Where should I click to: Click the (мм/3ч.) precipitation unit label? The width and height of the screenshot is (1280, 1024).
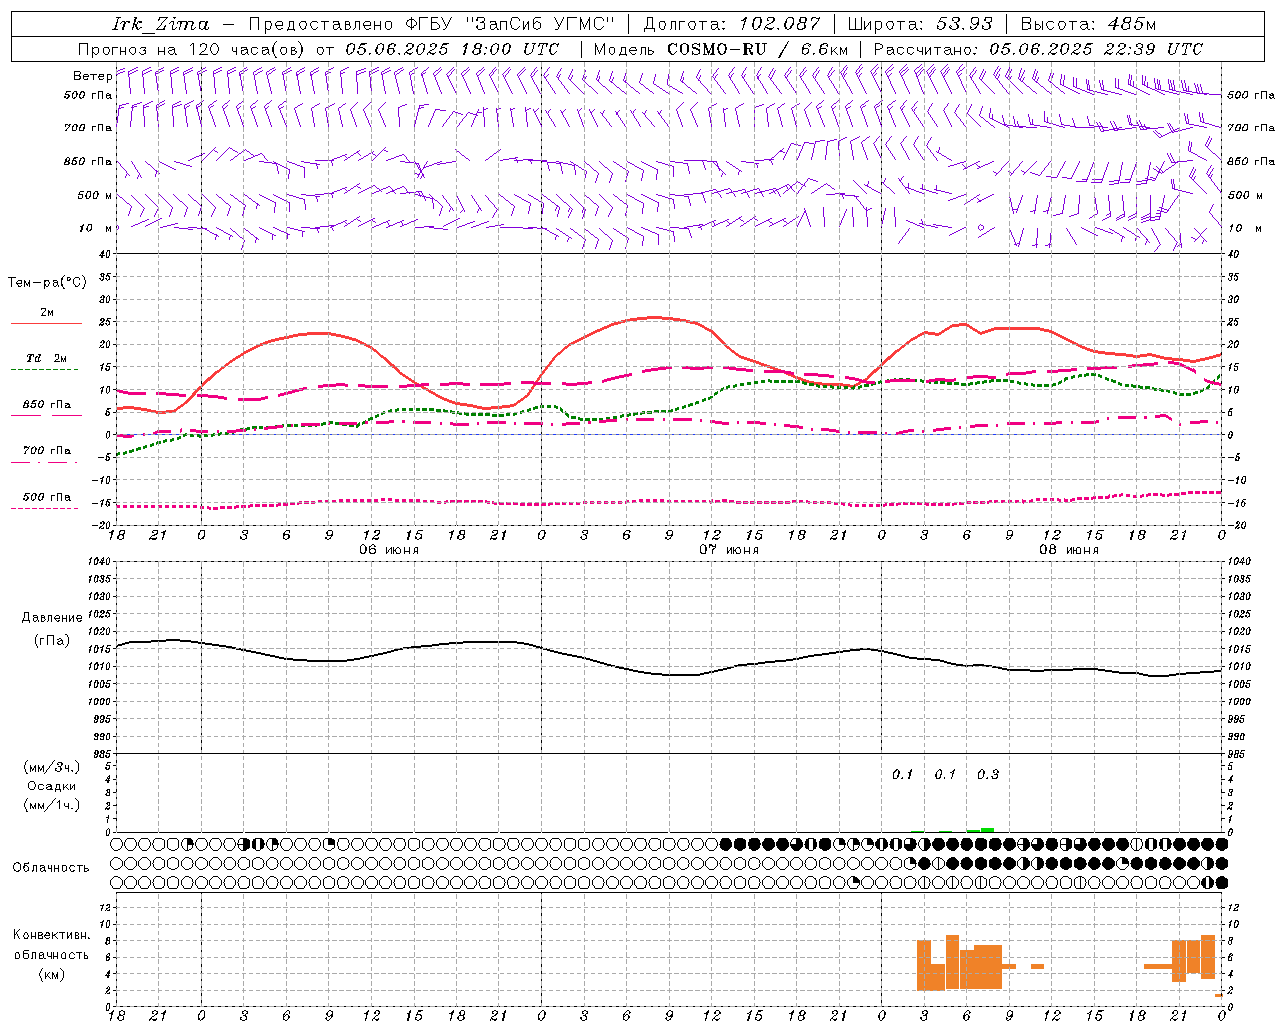point(52,767)
